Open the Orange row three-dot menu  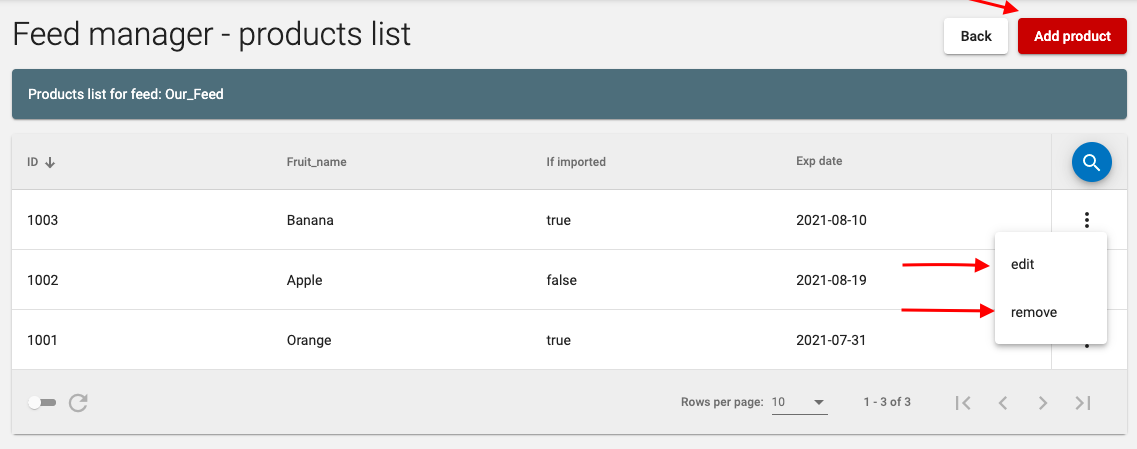pyautogui.click(x=1086, y=347)
